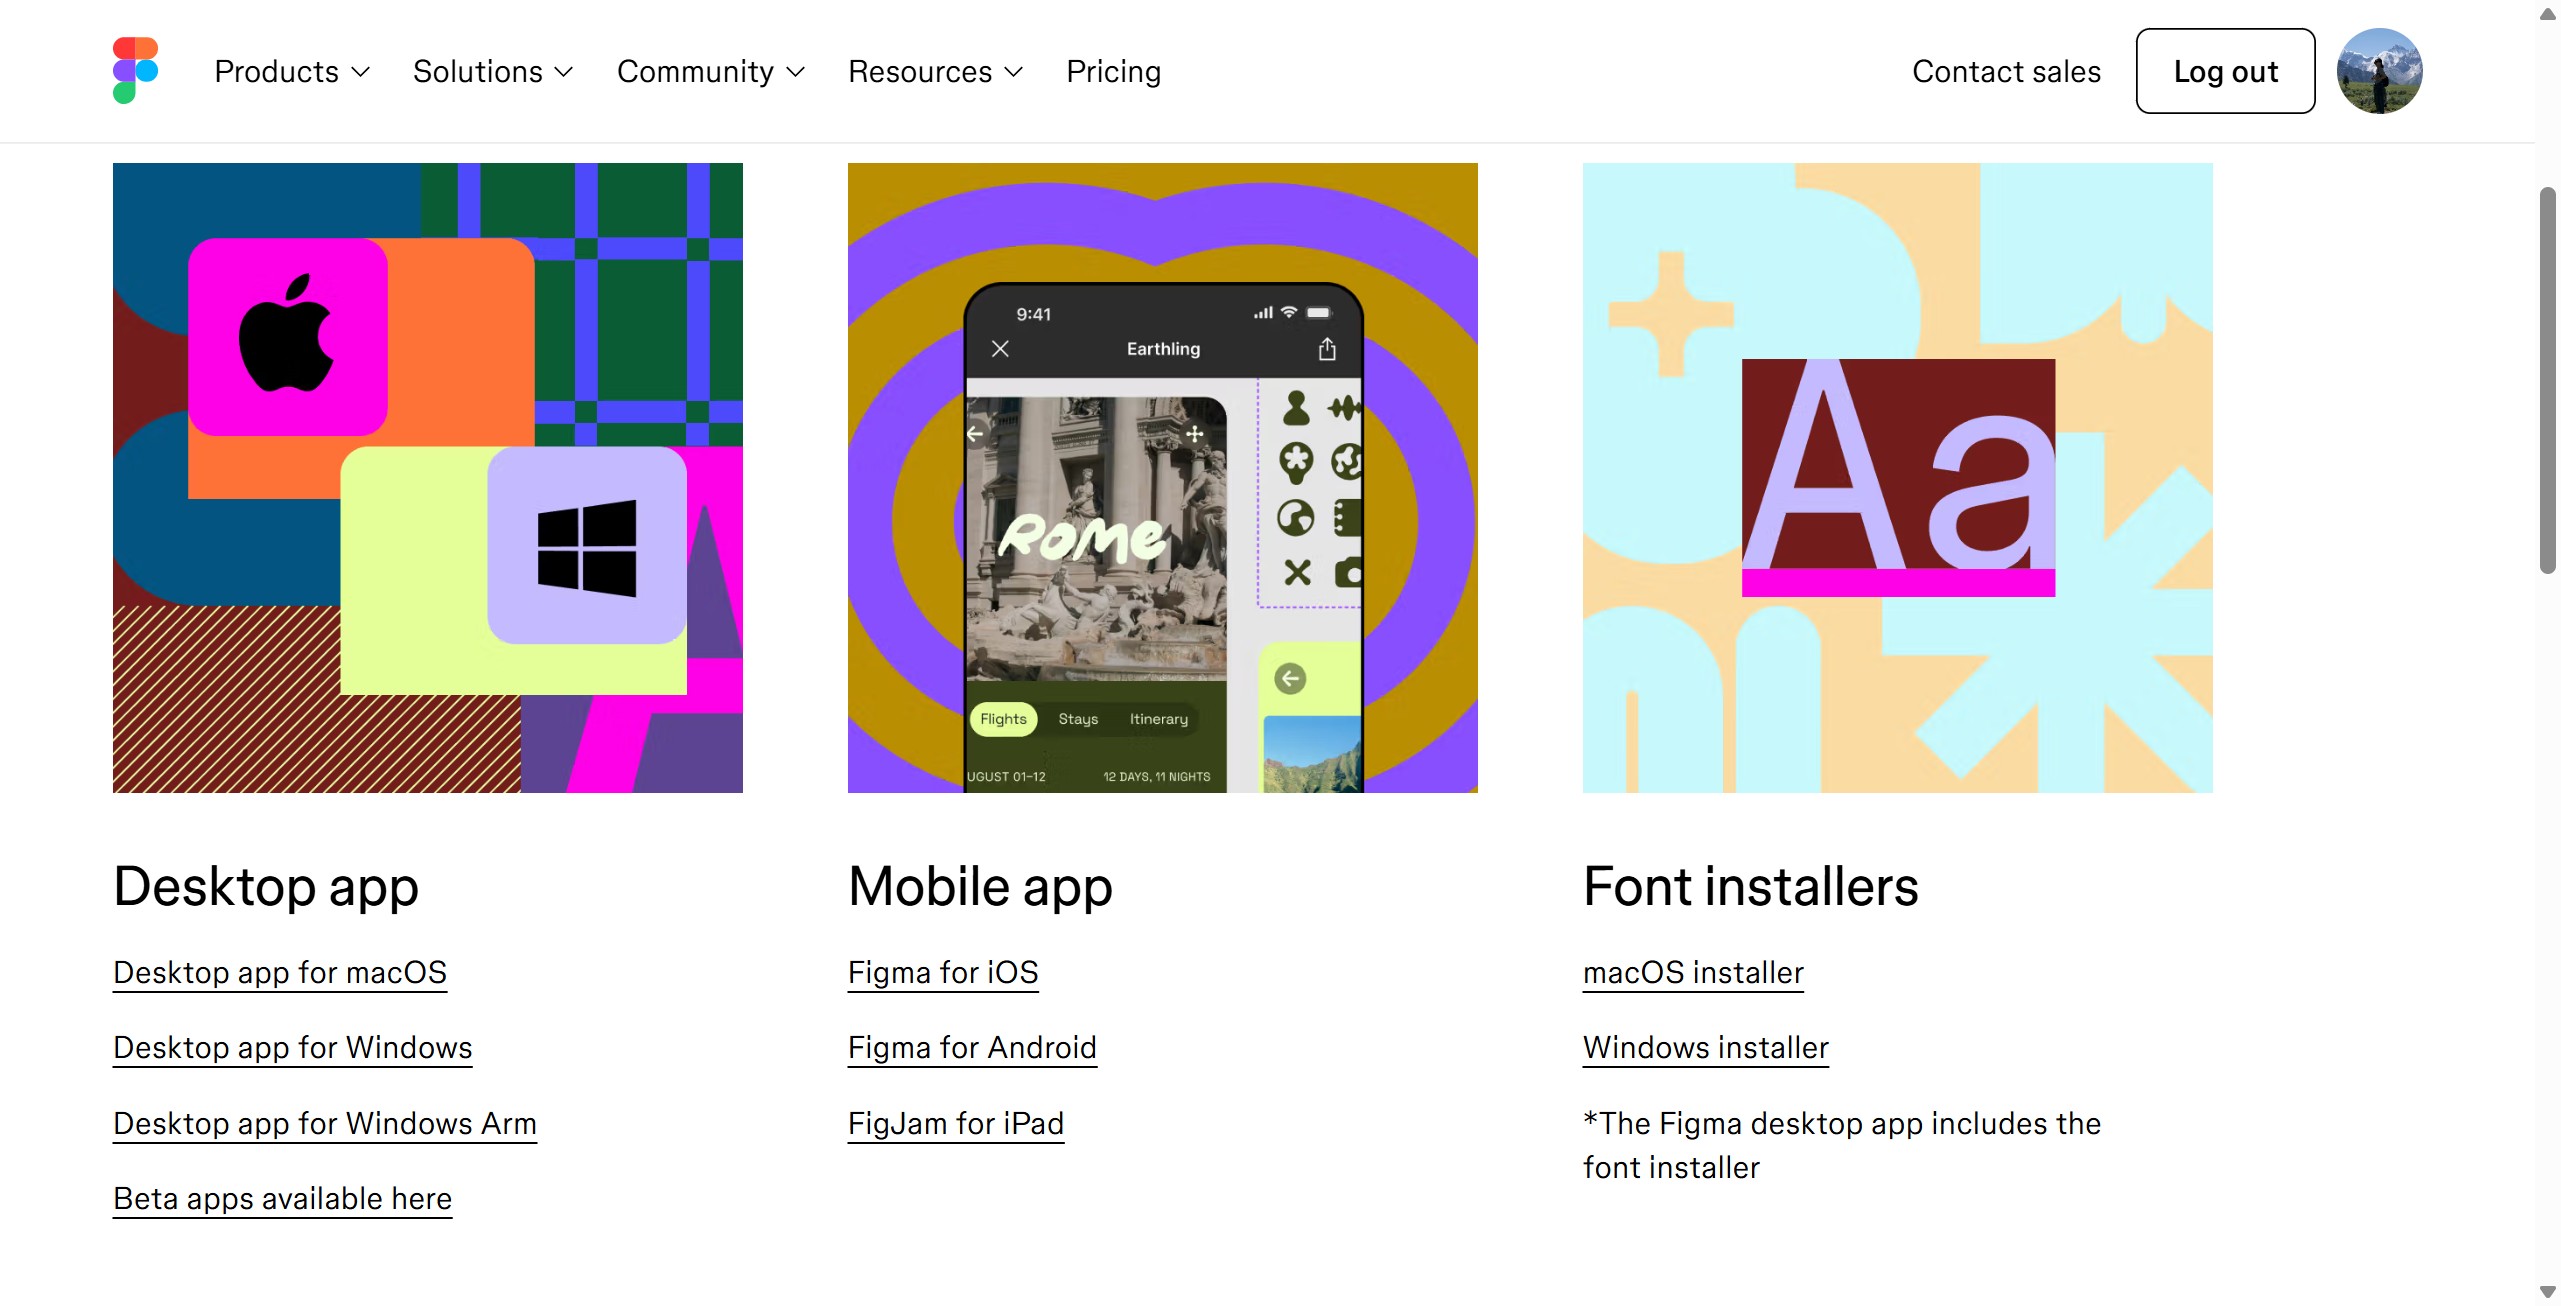Open FigJam for iPad link
The image size is (2561, 1306).
coord(956,1124)
